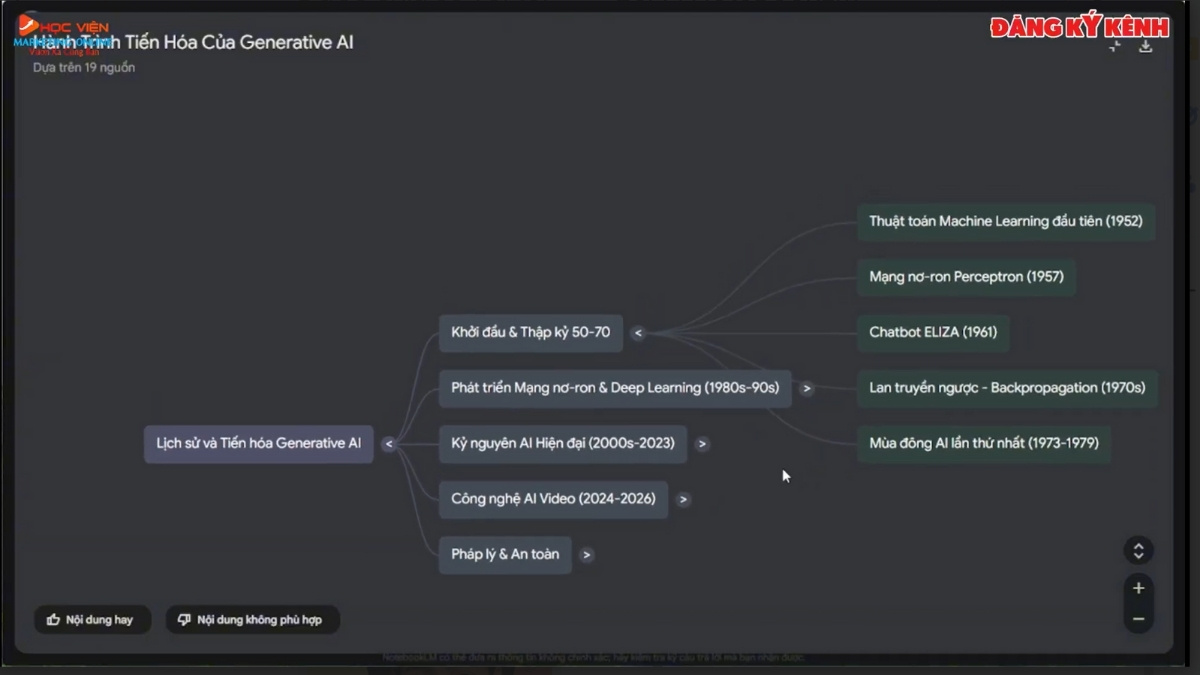This screenshot has height=675, width=1200.
Task: Click the collapse fullscreen icon
Action: click(1115, 46)
